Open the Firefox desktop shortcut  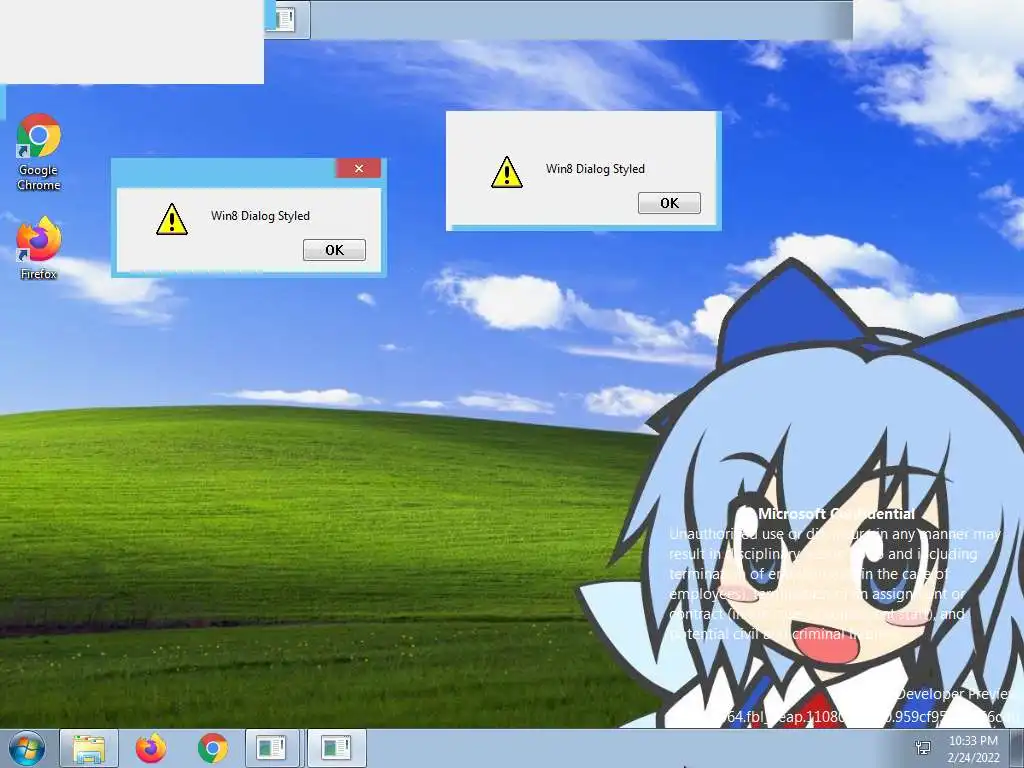coord(39,248)
